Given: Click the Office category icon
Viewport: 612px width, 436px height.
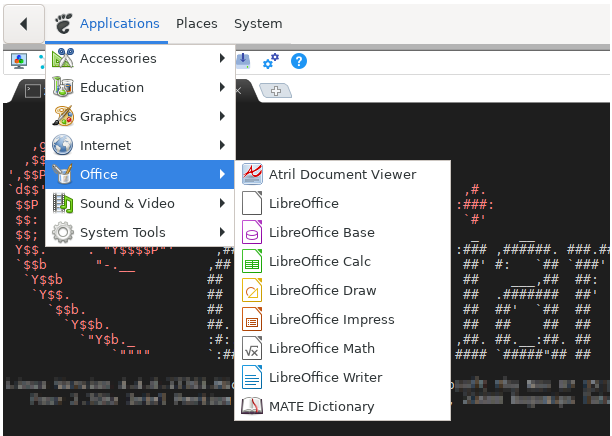Looking at the screenshot, I should 63,174.
